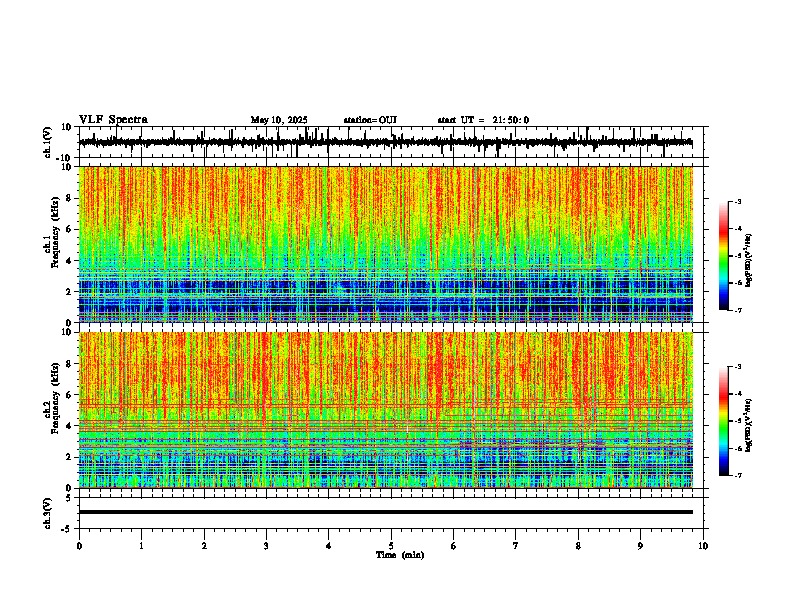Click the ch.2 colorbar log(PSD) unit label

tap(749, 425)
